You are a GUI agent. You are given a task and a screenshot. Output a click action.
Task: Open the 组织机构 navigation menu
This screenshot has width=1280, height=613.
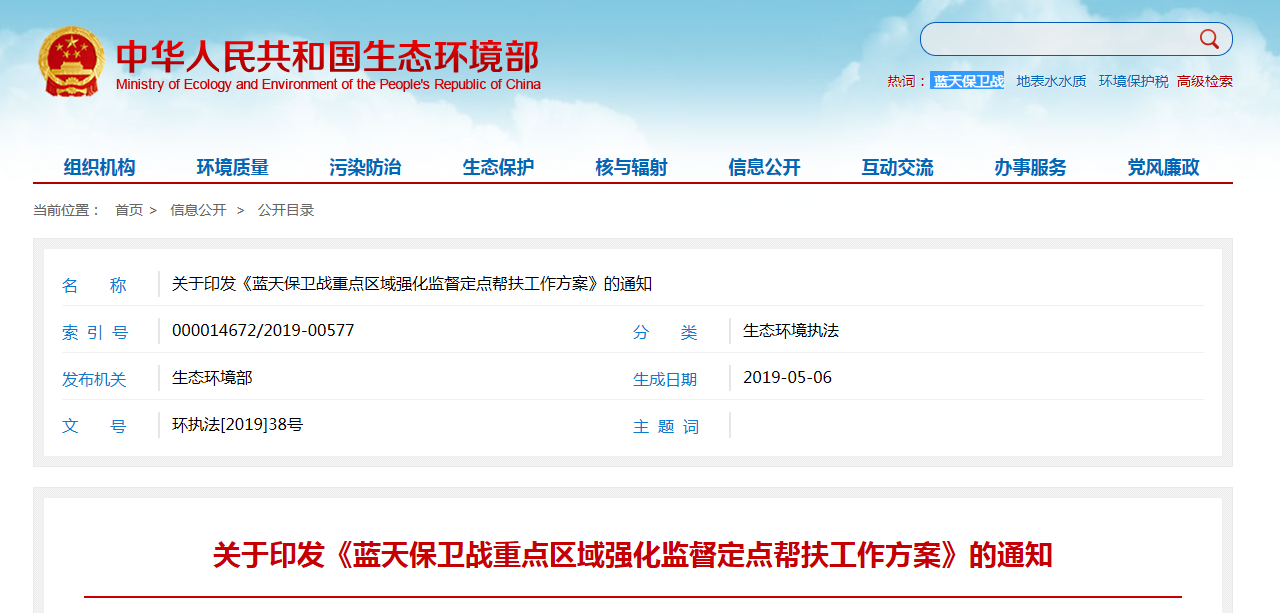(x=100, y=167)
